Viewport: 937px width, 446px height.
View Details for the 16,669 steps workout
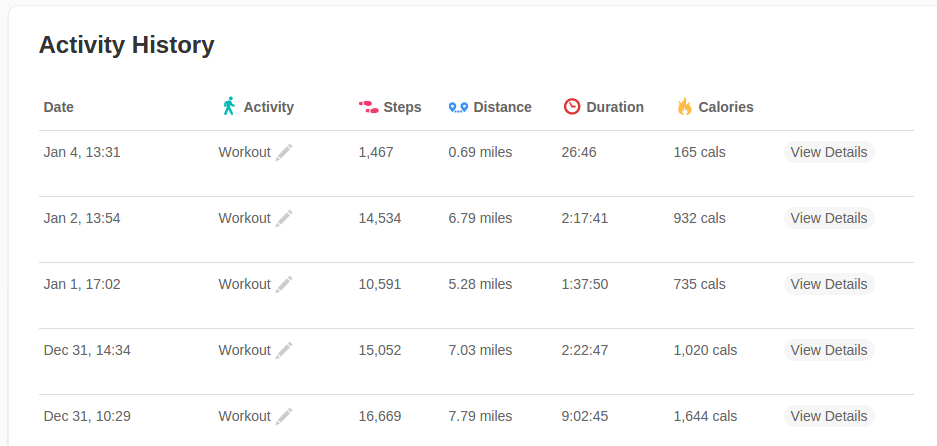click(829, 416)
